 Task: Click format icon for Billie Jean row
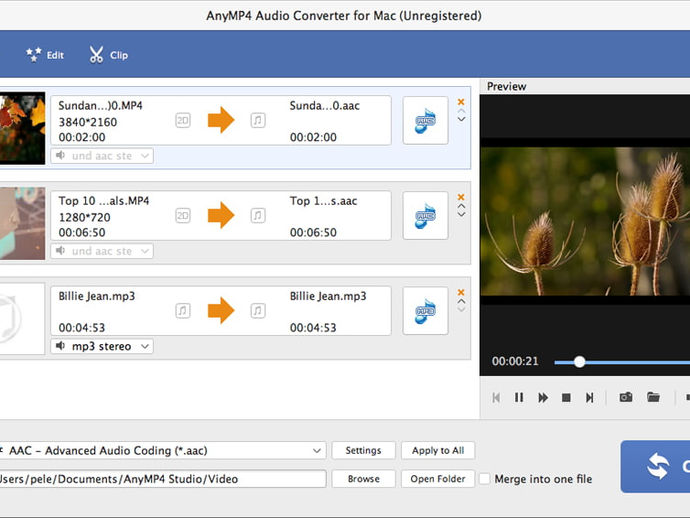click(426, 311)
